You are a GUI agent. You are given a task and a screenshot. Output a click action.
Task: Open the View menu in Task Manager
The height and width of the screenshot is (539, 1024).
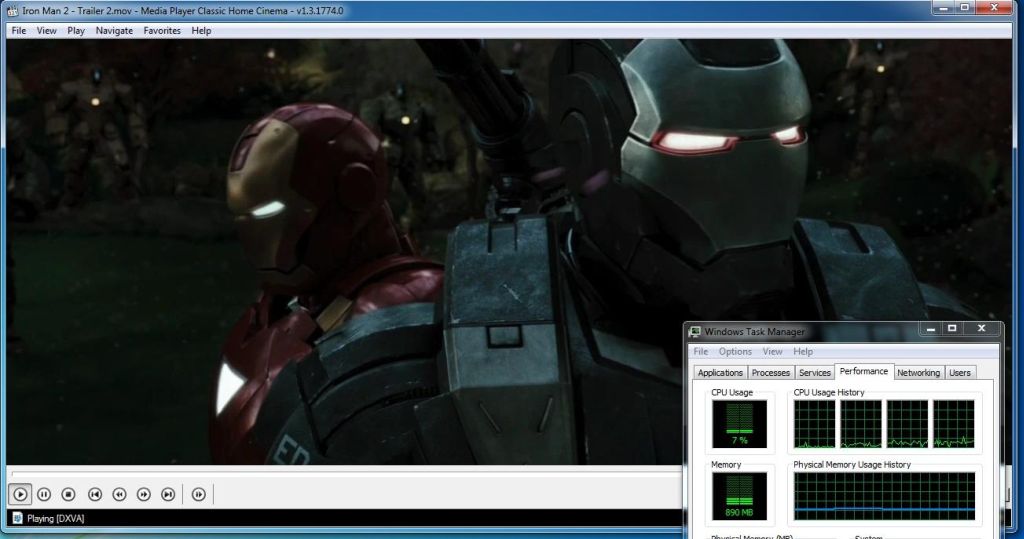pyautogui.click(x=773, y=351)
